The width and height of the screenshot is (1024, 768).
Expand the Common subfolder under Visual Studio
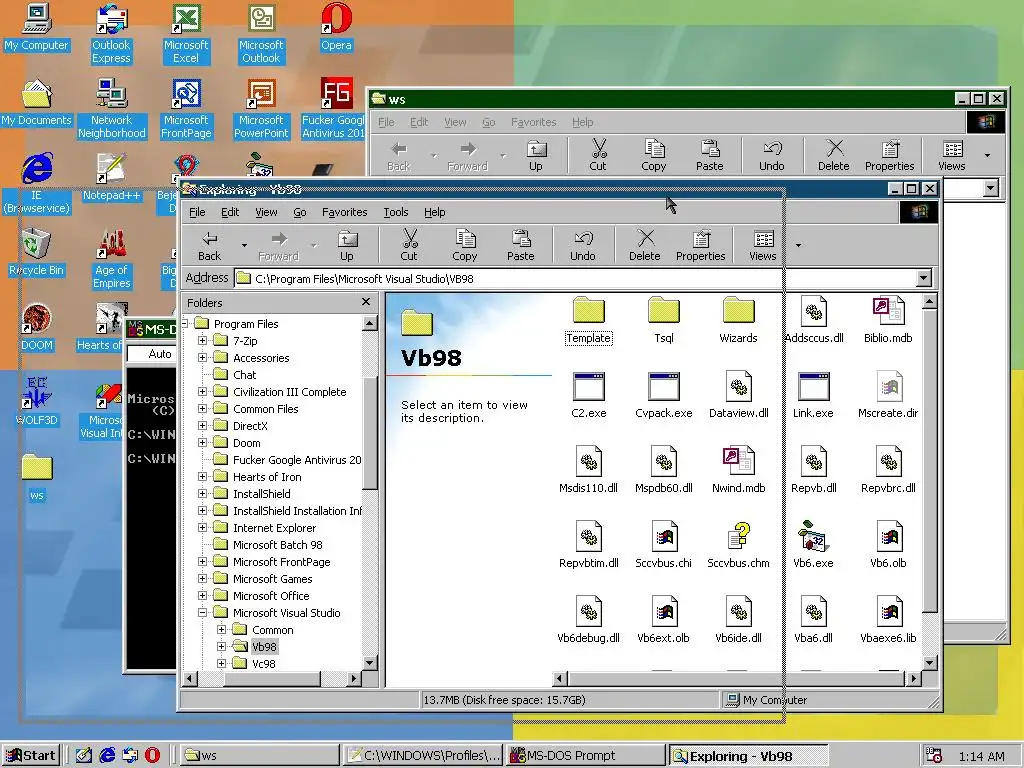(221, 629)
